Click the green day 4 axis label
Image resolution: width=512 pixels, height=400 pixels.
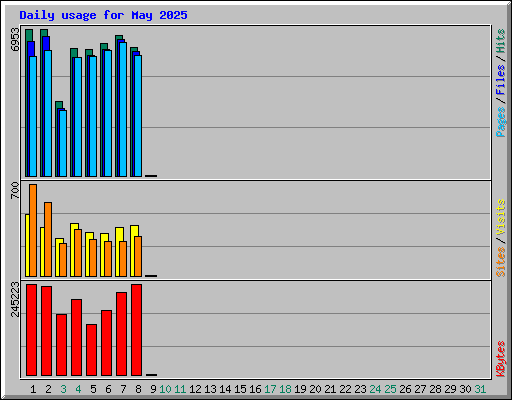(x=78, y=389)
